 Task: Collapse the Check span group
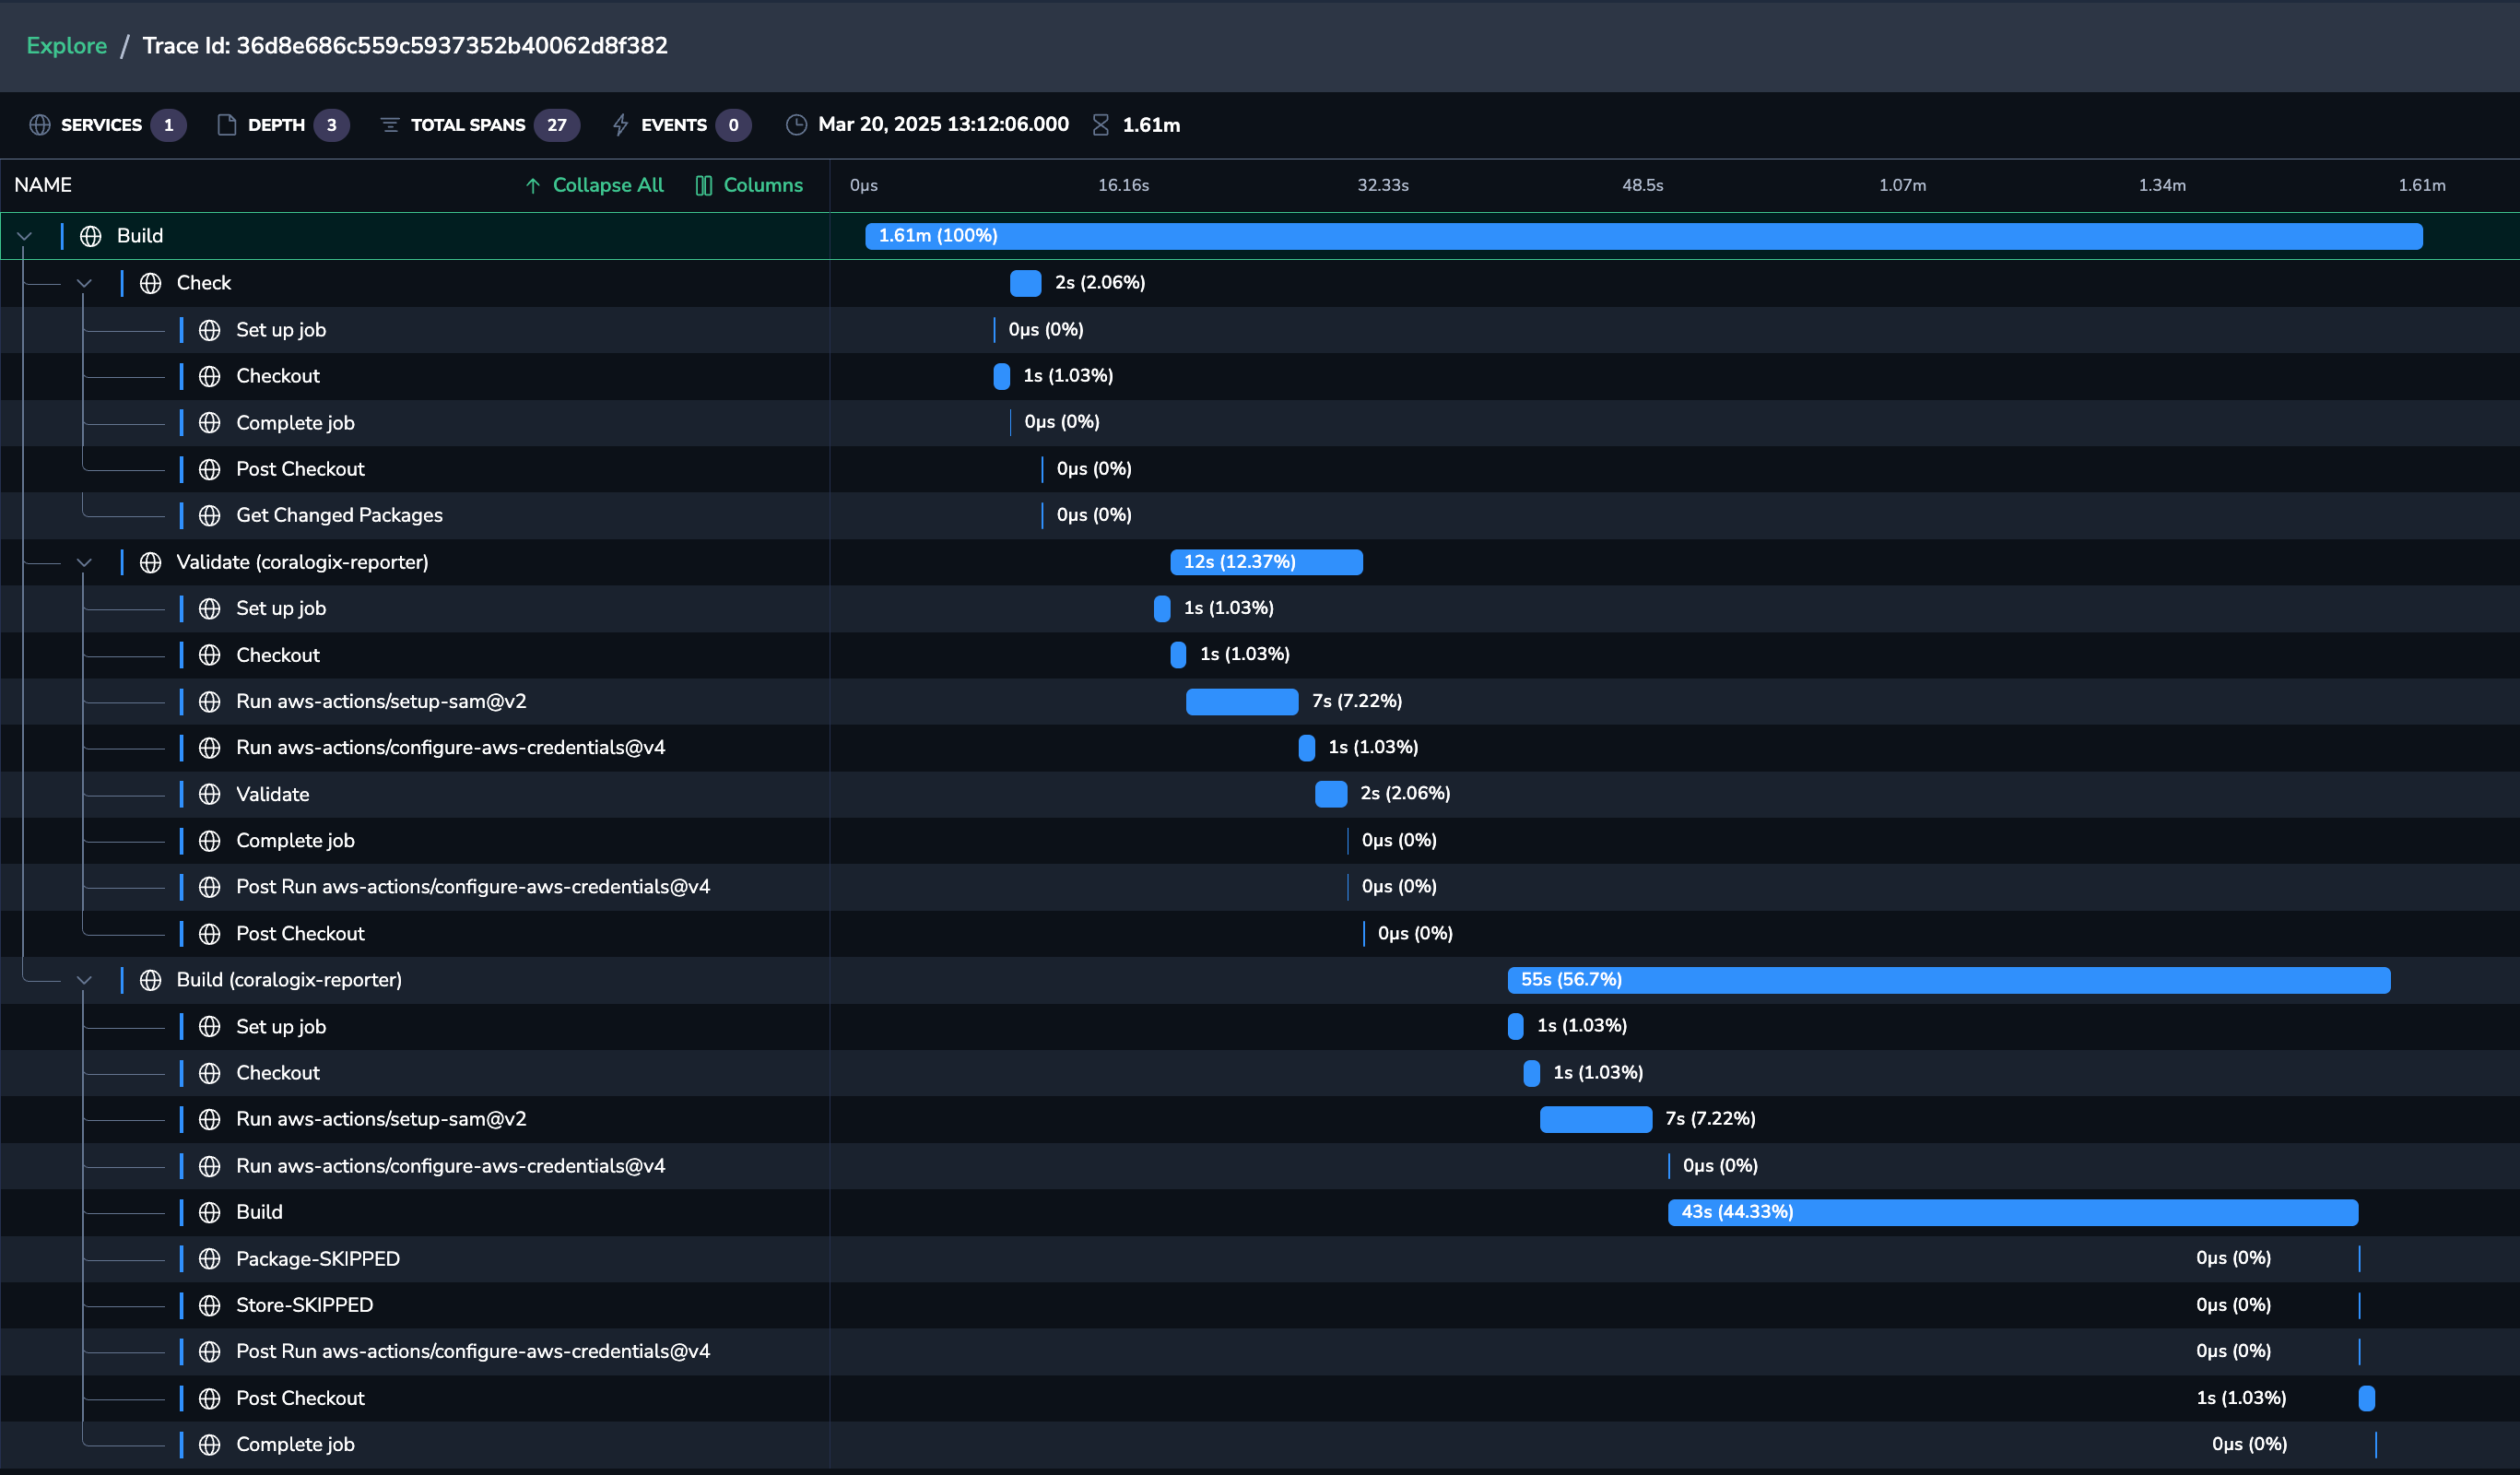tap(85, 283)
